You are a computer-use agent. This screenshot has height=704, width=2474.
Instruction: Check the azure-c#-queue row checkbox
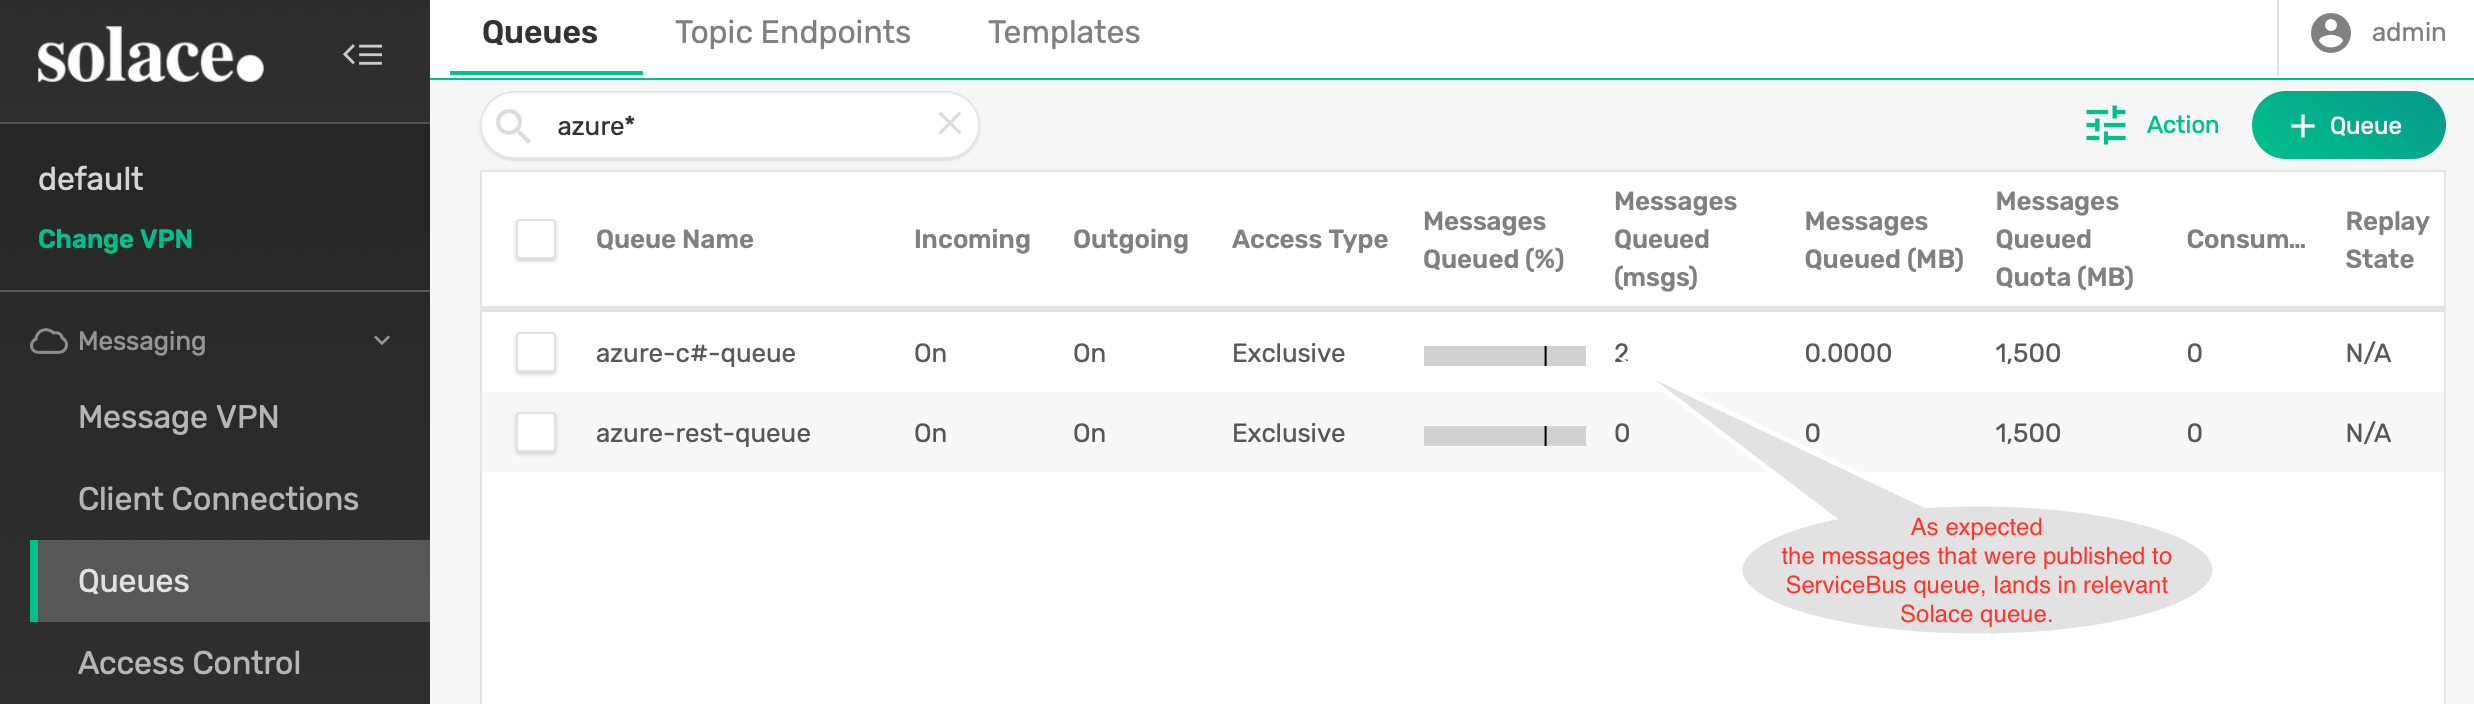(536, 353)
